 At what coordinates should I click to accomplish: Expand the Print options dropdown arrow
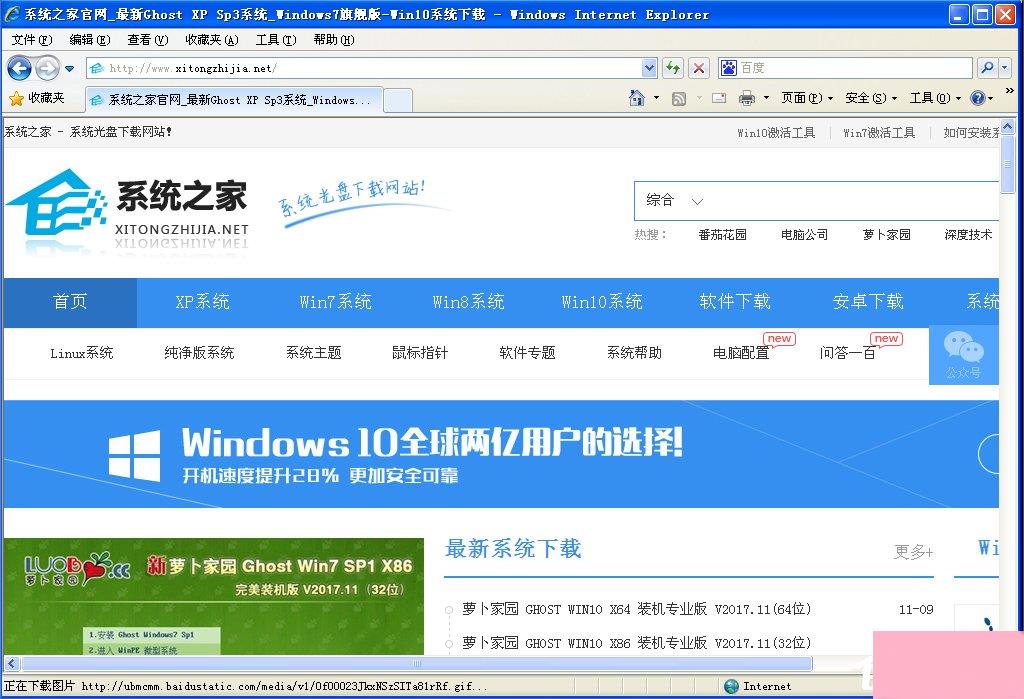click(x=766, y=98)
